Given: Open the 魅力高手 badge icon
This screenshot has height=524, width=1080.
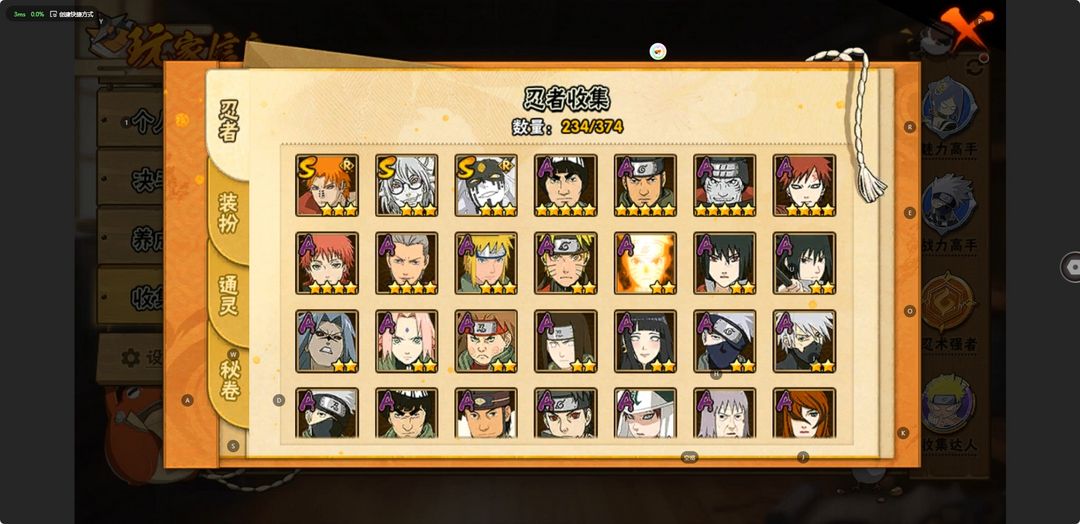Looking at the screenshot, I should coord(948,108).
